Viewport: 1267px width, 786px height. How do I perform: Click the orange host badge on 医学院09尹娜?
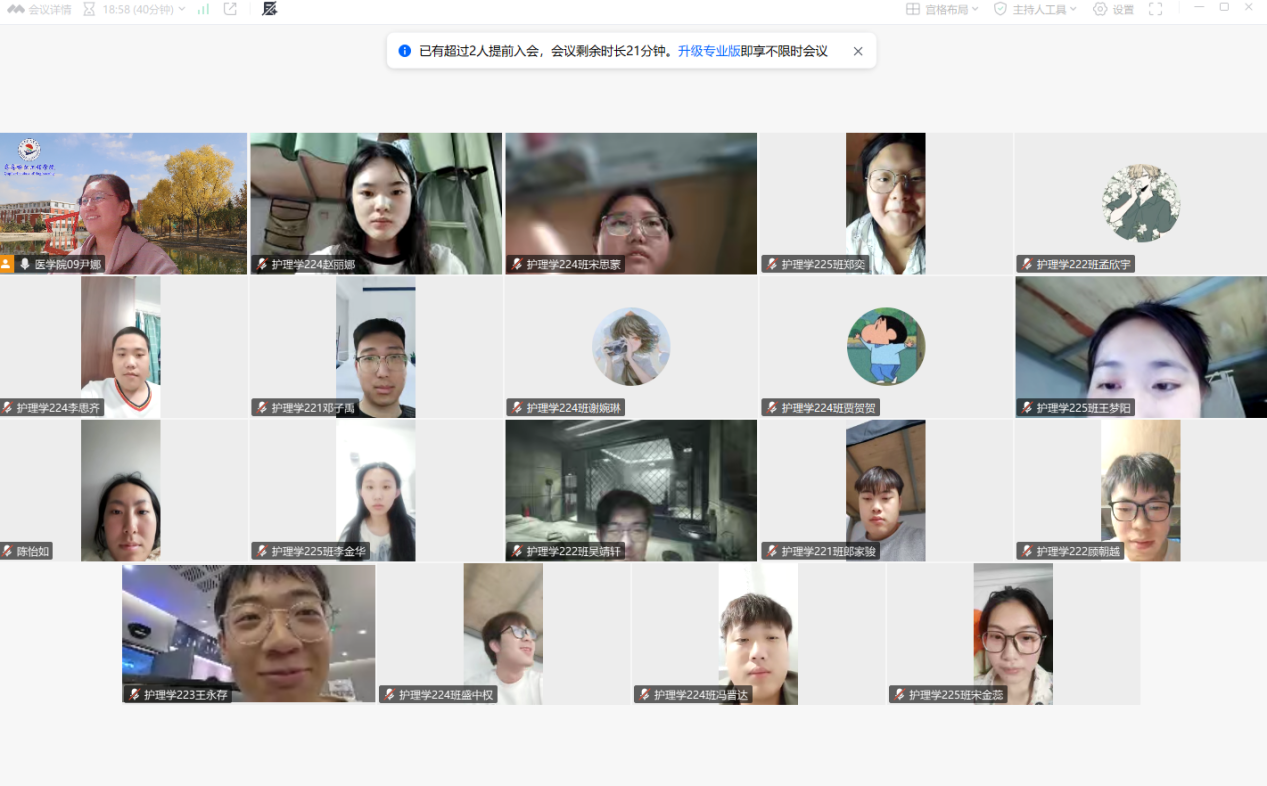pos(7,264)
